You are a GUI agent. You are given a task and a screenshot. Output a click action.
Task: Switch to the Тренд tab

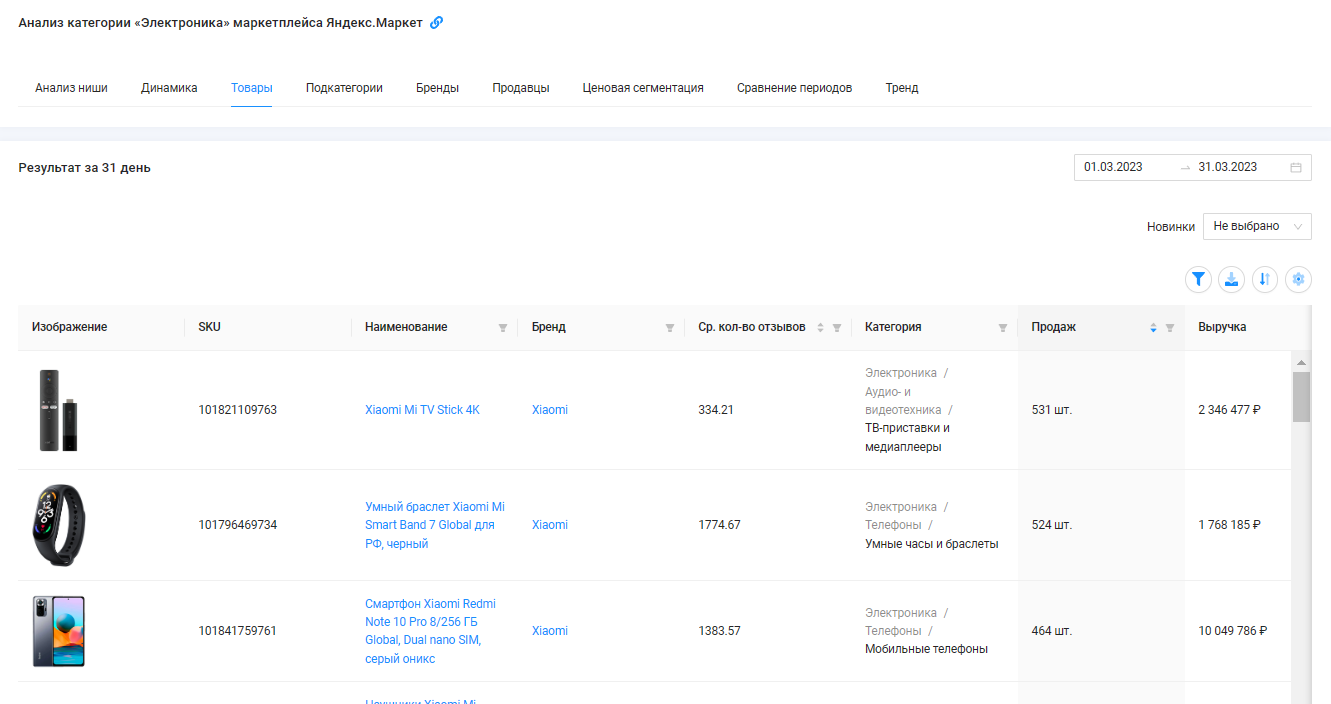[x=901, y=88]
